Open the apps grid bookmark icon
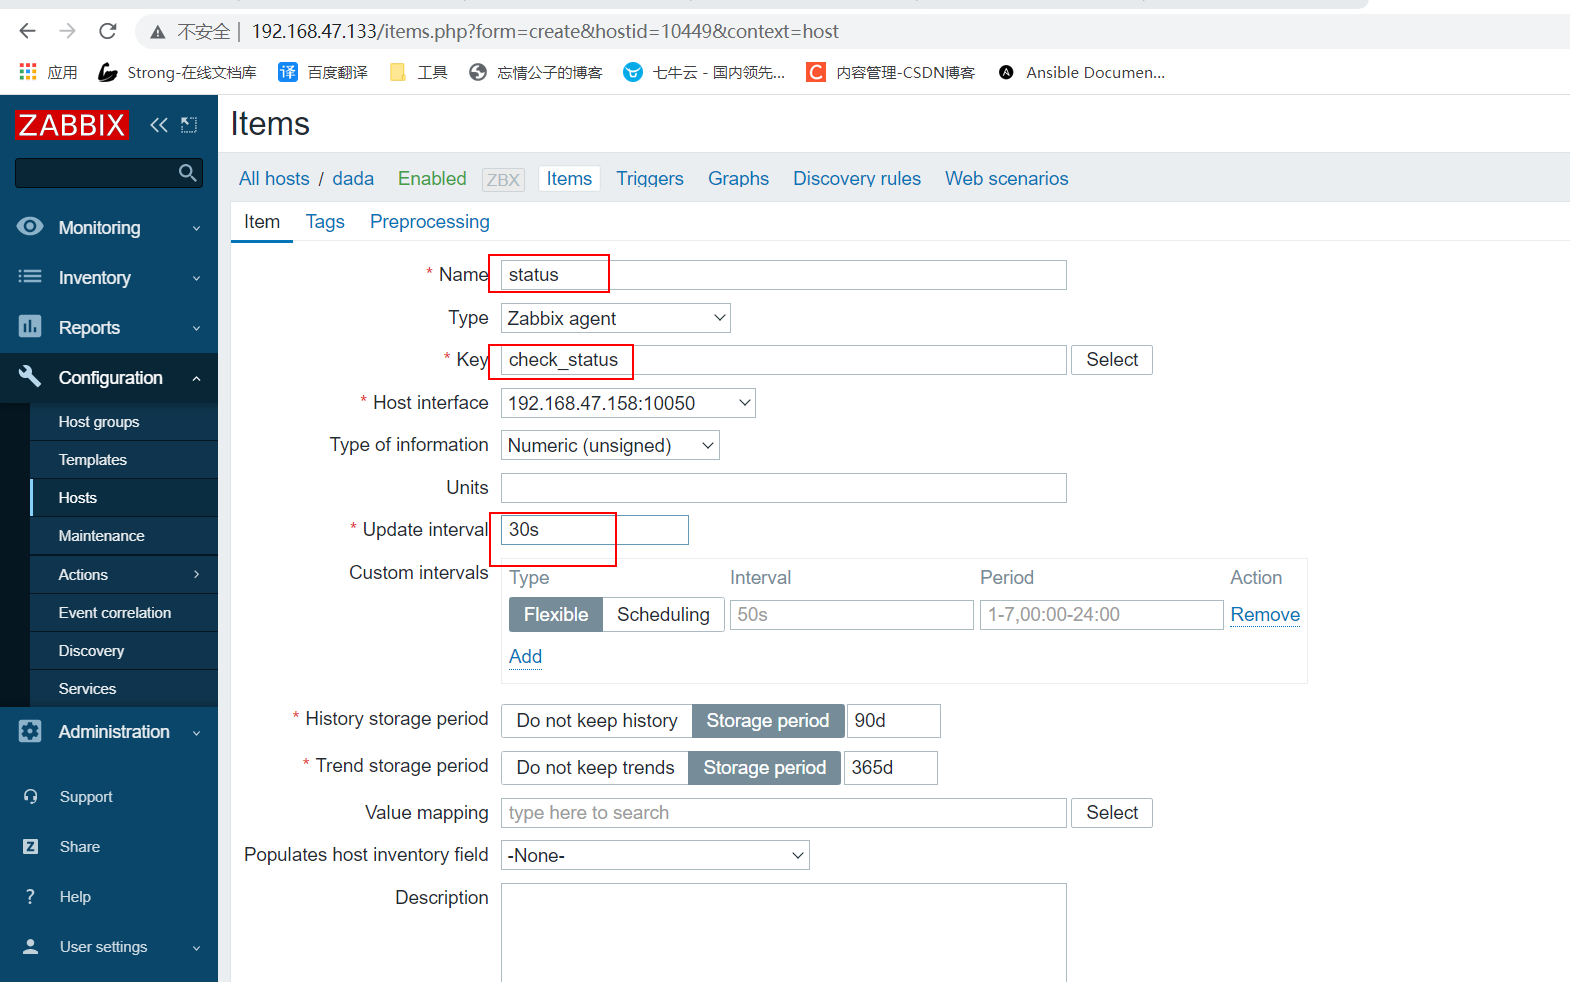 click(28, 72)
